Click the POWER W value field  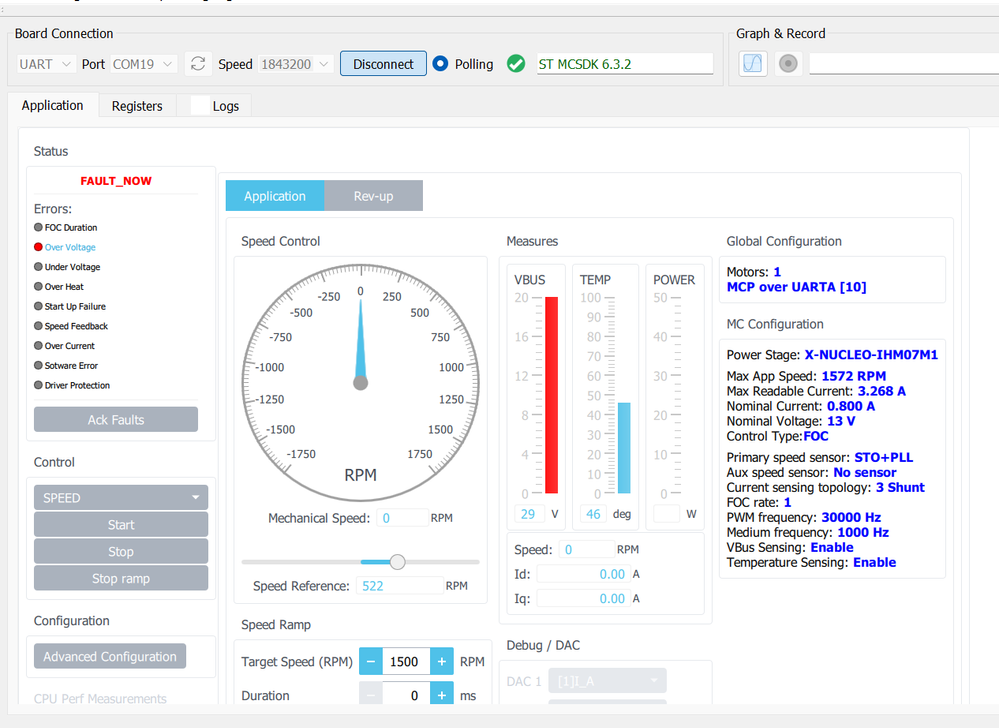pyautogui.click(x=667, y=514)
